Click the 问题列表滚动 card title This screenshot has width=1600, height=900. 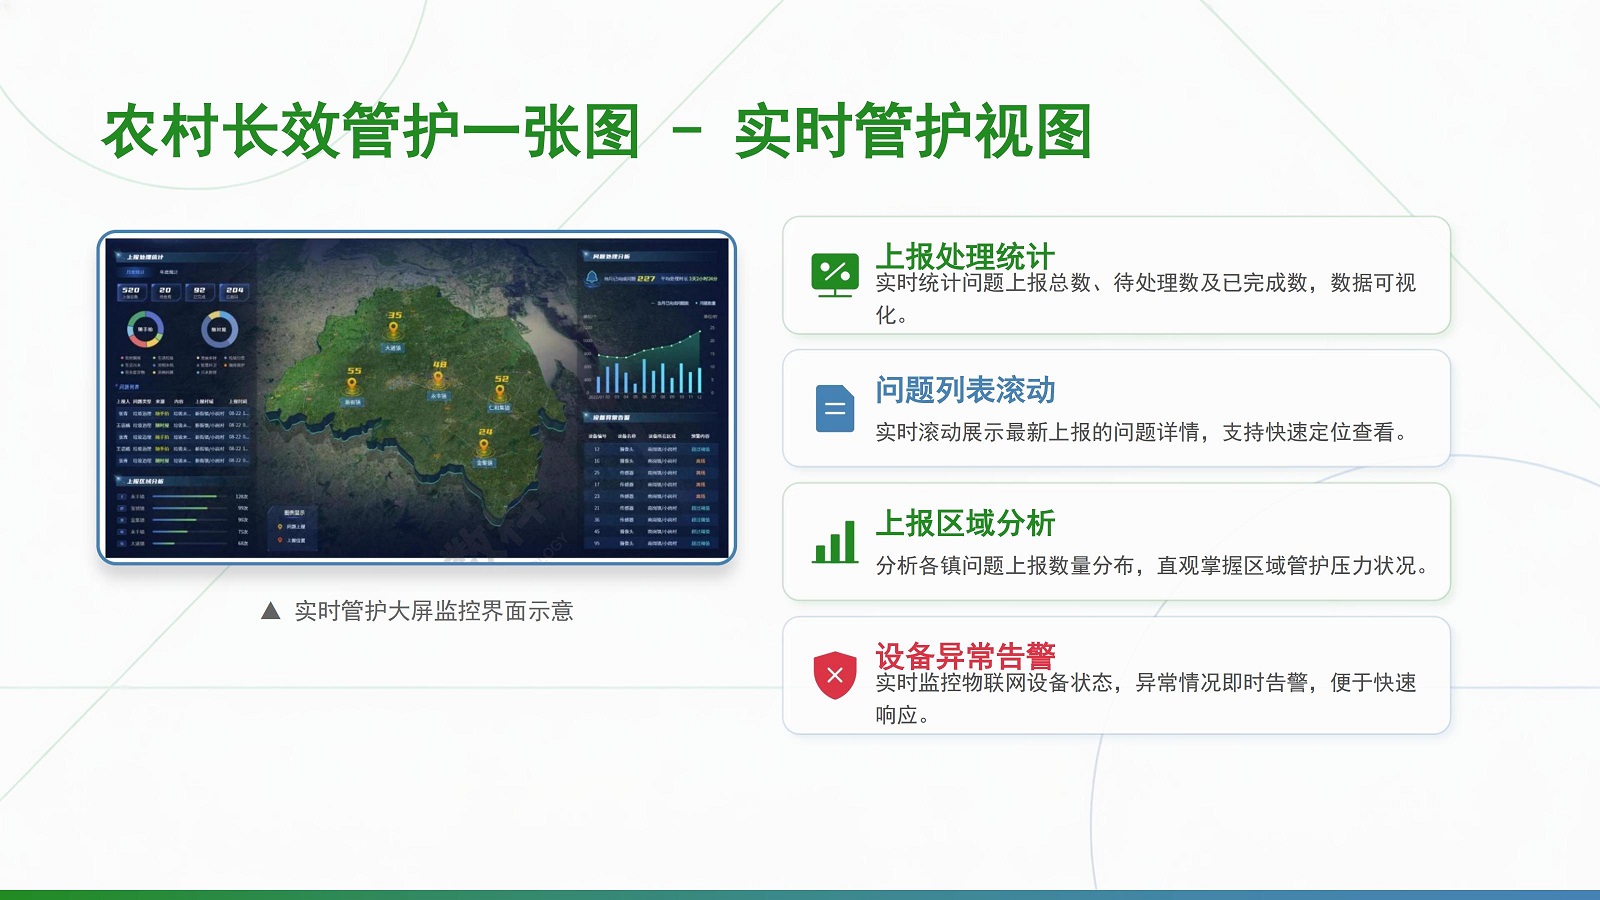(x=965, y=390)
